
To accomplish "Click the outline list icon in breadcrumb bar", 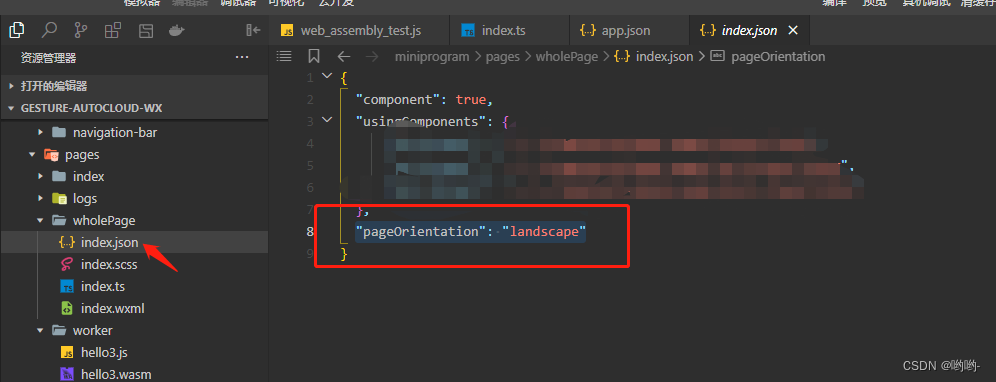I will point(284,57).
